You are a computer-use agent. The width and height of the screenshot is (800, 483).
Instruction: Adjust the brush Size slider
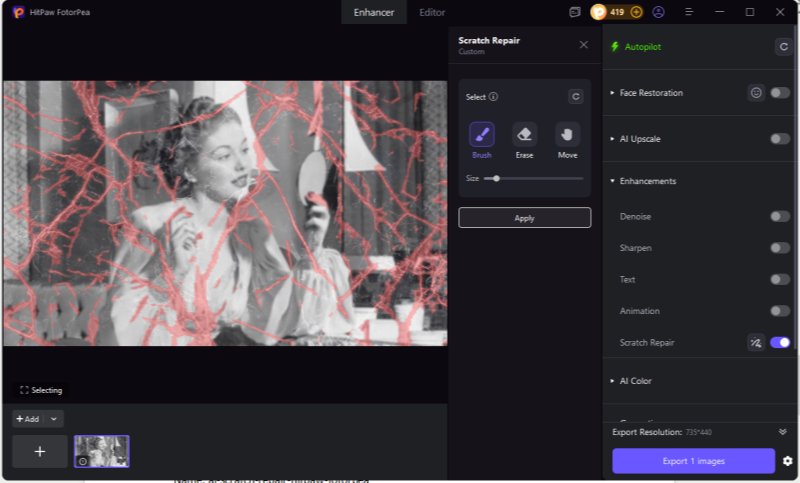[x=533, y=179]
